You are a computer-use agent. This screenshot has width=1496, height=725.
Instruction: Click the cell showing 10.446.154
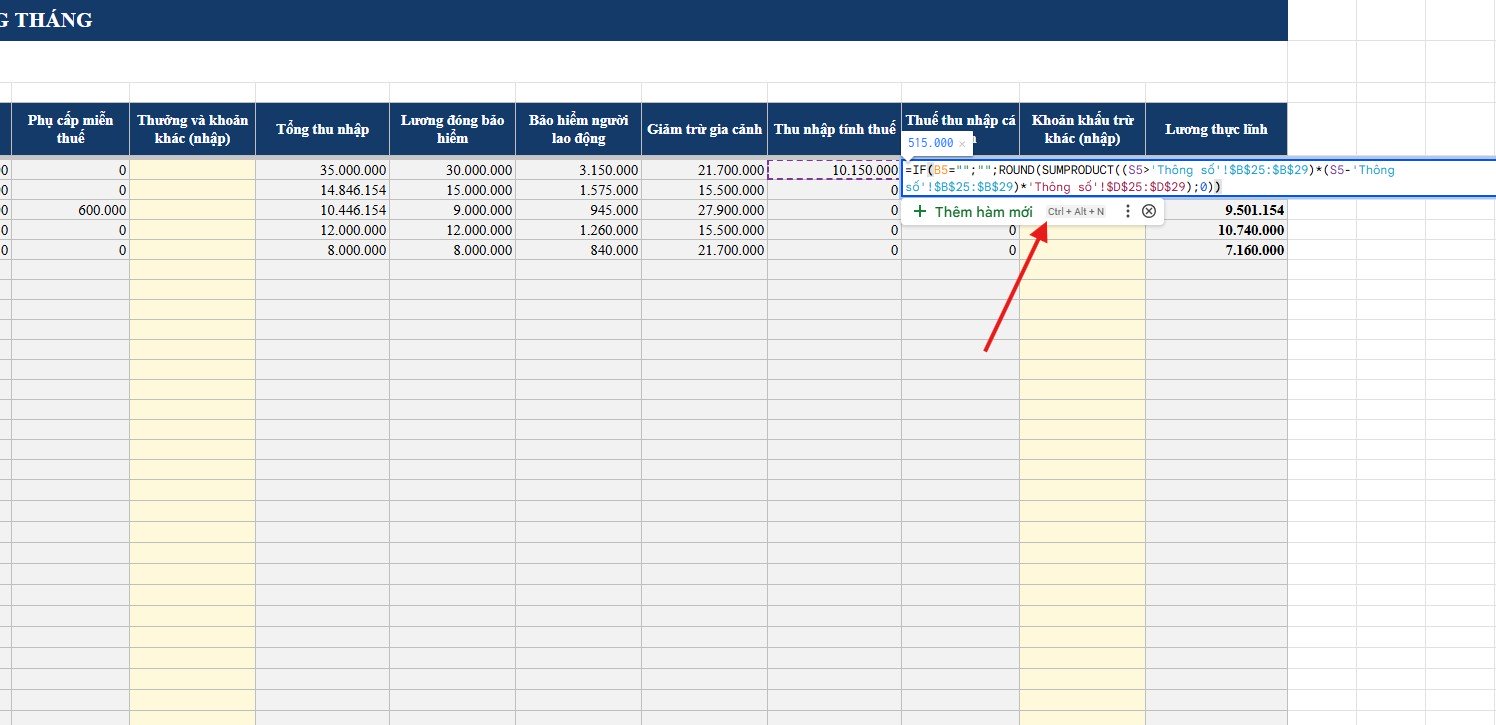pos(323,210)
